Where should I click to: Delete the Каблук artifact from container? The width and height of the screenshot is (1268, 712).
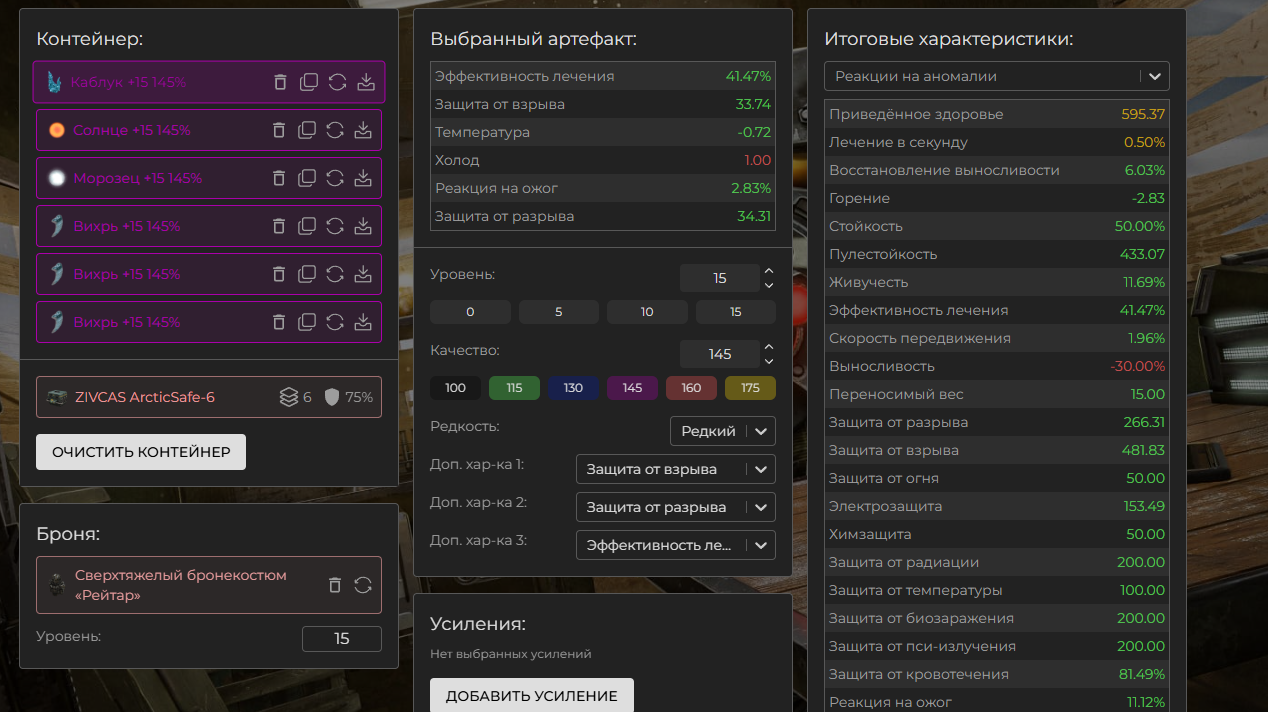pyautogui.click(x=280, y=82)
